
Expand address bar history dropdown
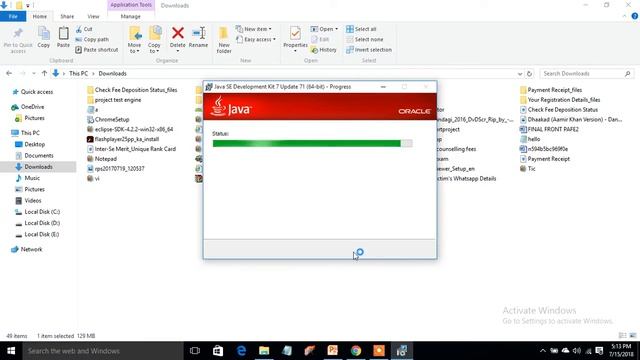[x=520, y=74]
